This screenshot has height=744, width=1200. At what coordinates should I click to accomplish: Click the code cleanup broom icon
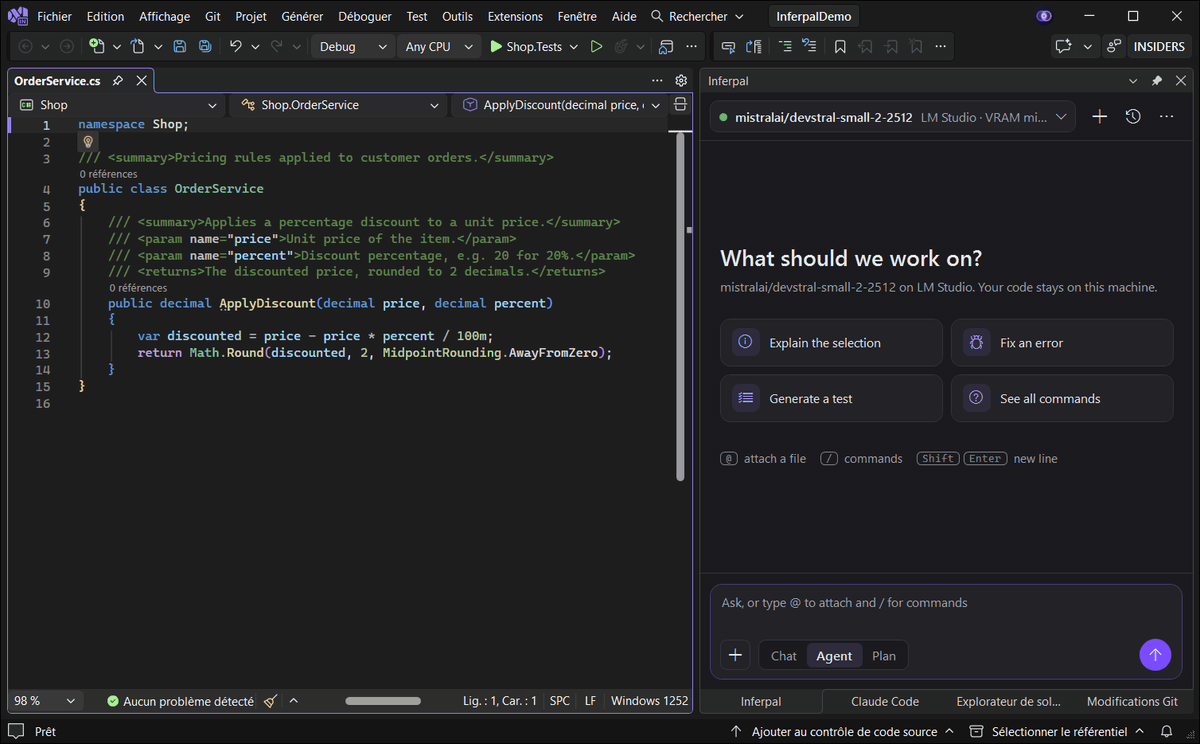tap(271, 701)
